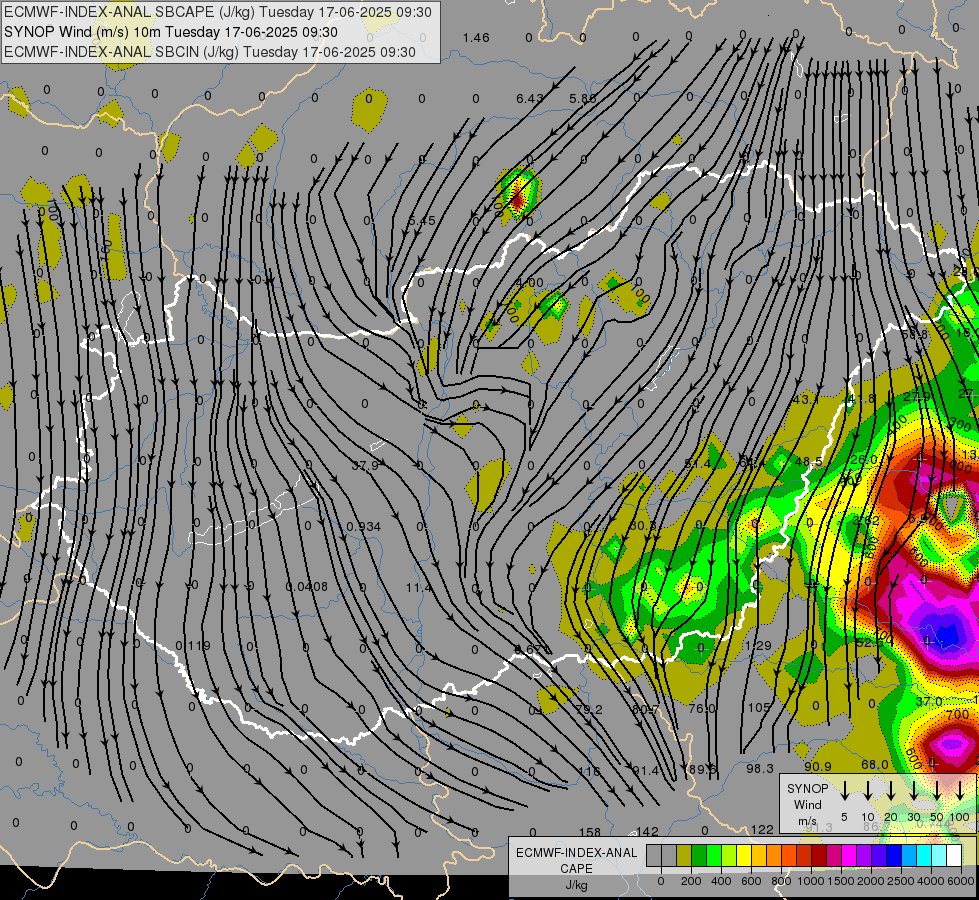Click the map value '5.45'
The image size is (979, 900).
(422, 221)
